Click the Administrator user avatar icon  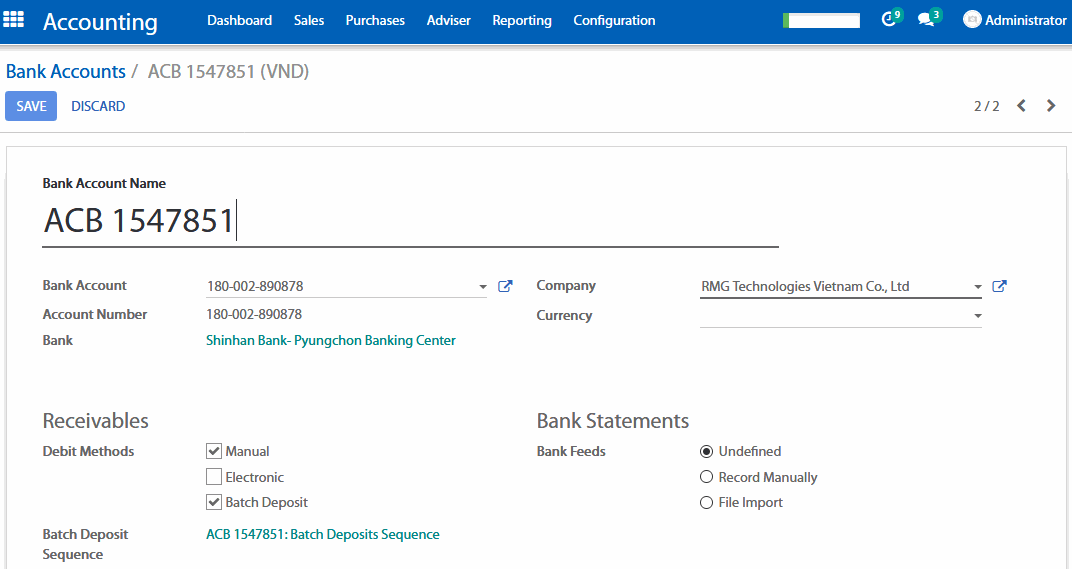tap(972, 20)
